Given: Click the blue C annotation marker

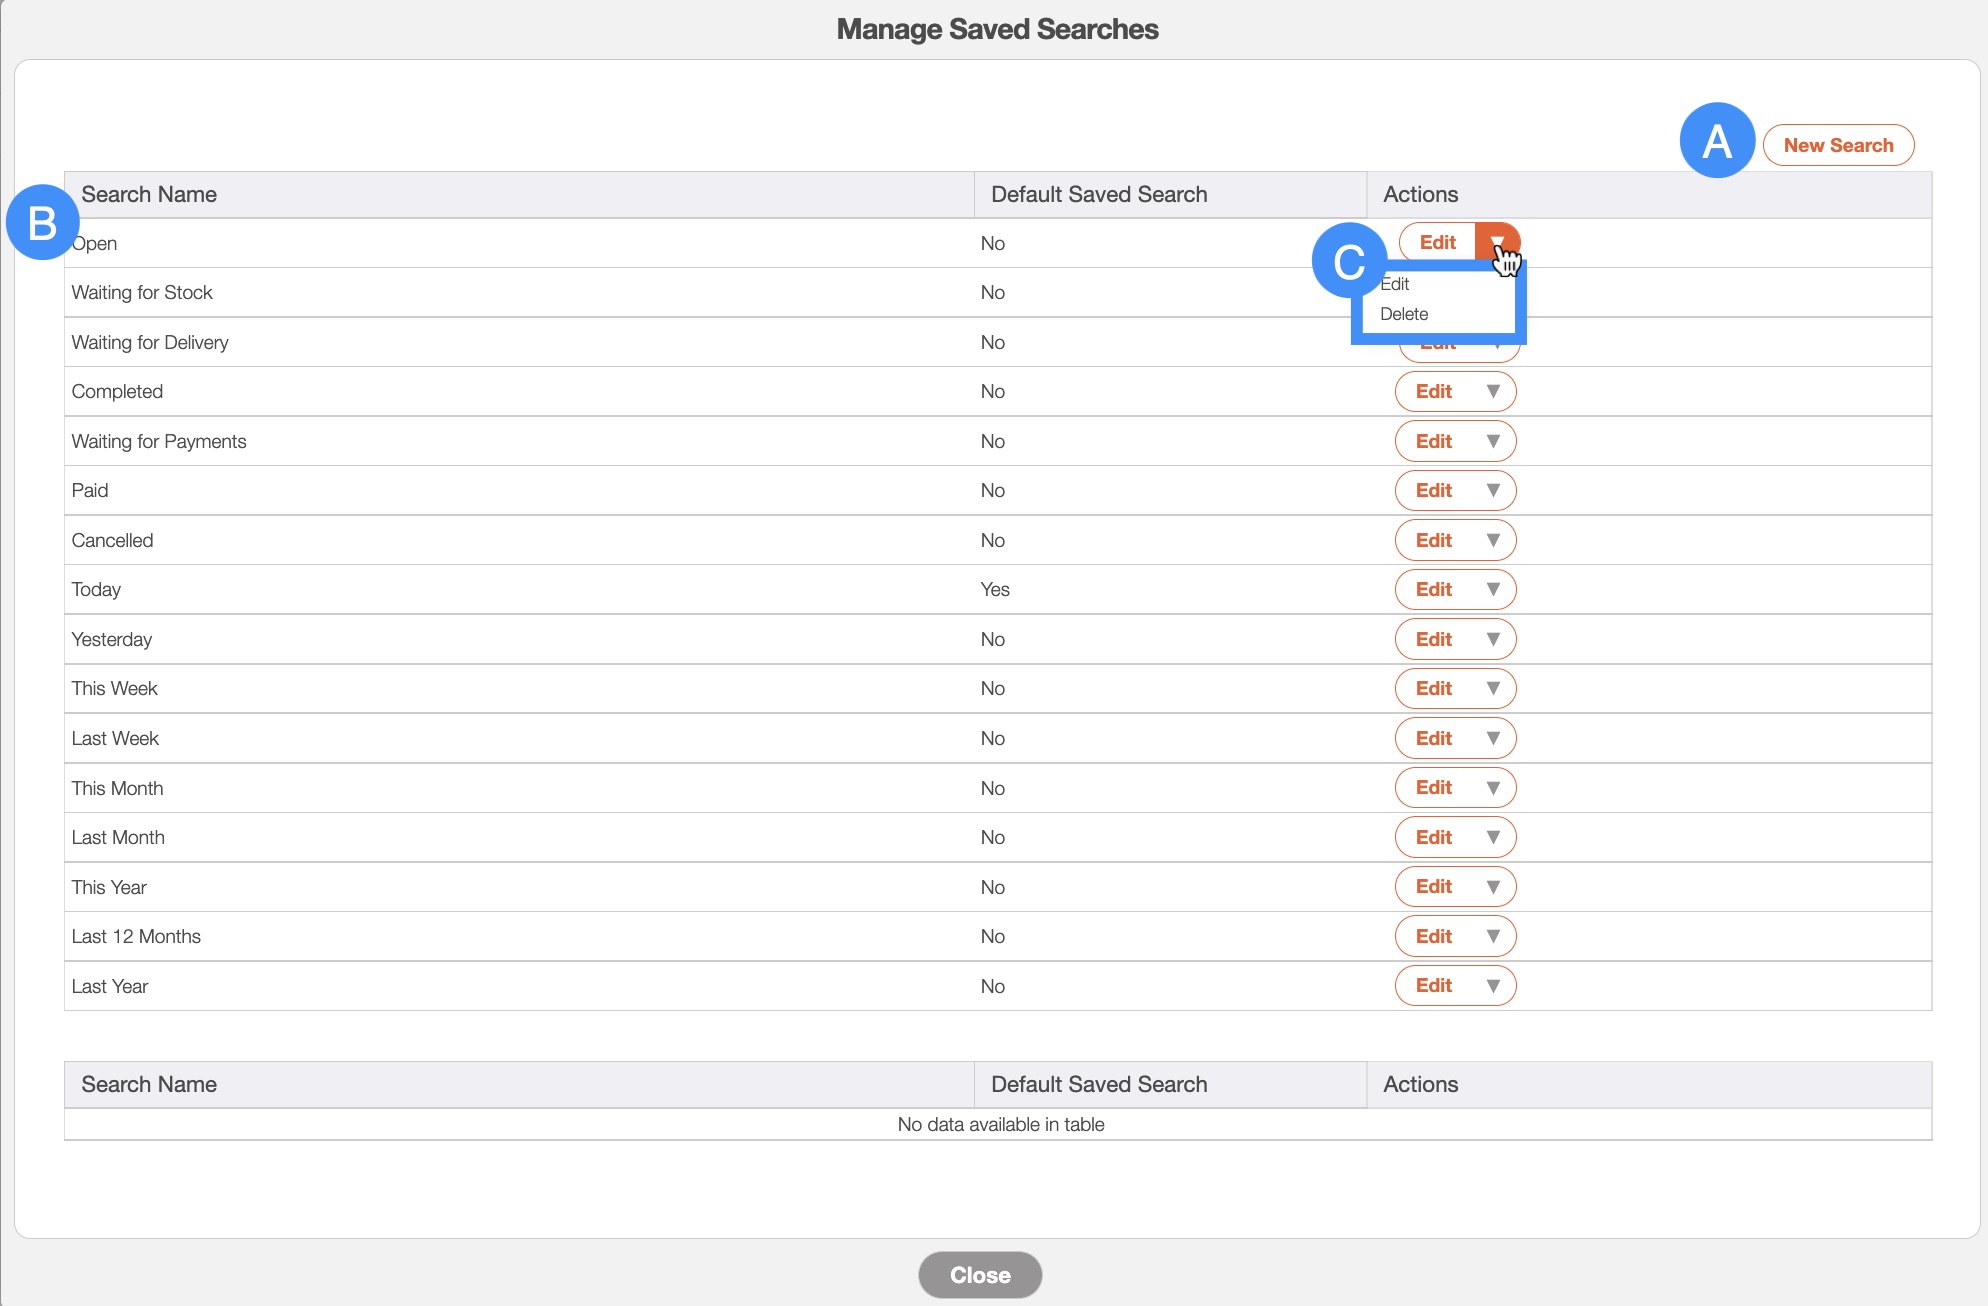Looking at the screenshot, I should click(1348, 261).
